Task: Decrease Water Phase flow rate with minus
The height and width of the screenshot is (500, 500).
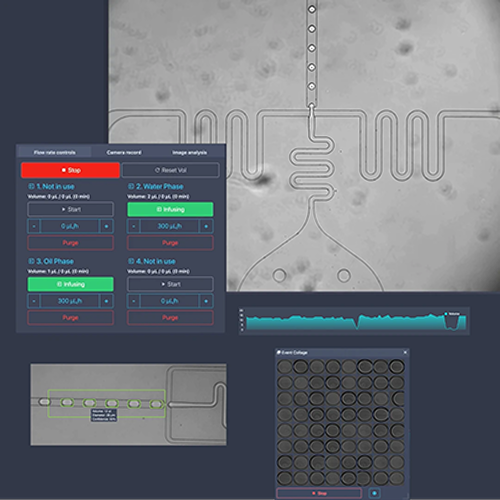Action: point(134,226)
